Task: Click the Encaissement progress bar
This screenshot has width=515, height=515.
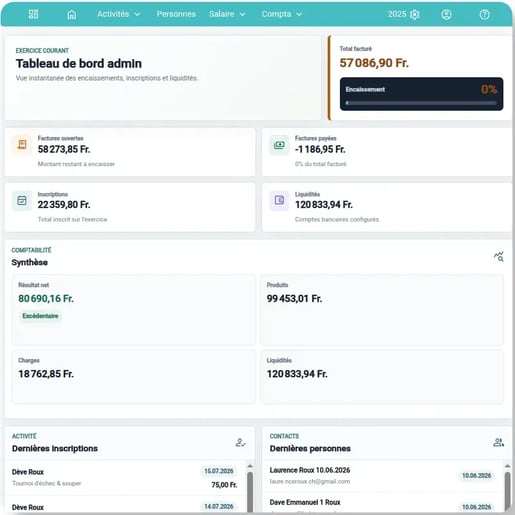Action: coord(421,103)
